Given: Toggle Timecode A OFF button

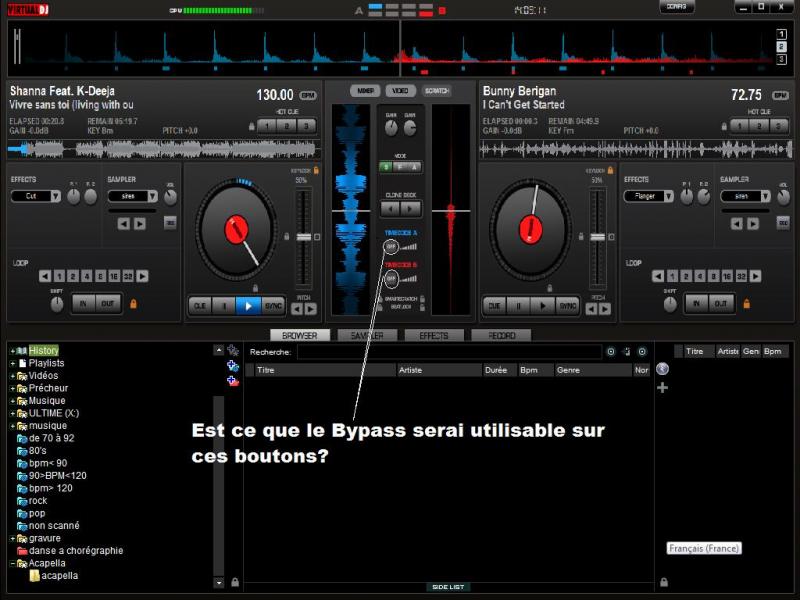Looking at the screenshot, I should click(391, 247).
